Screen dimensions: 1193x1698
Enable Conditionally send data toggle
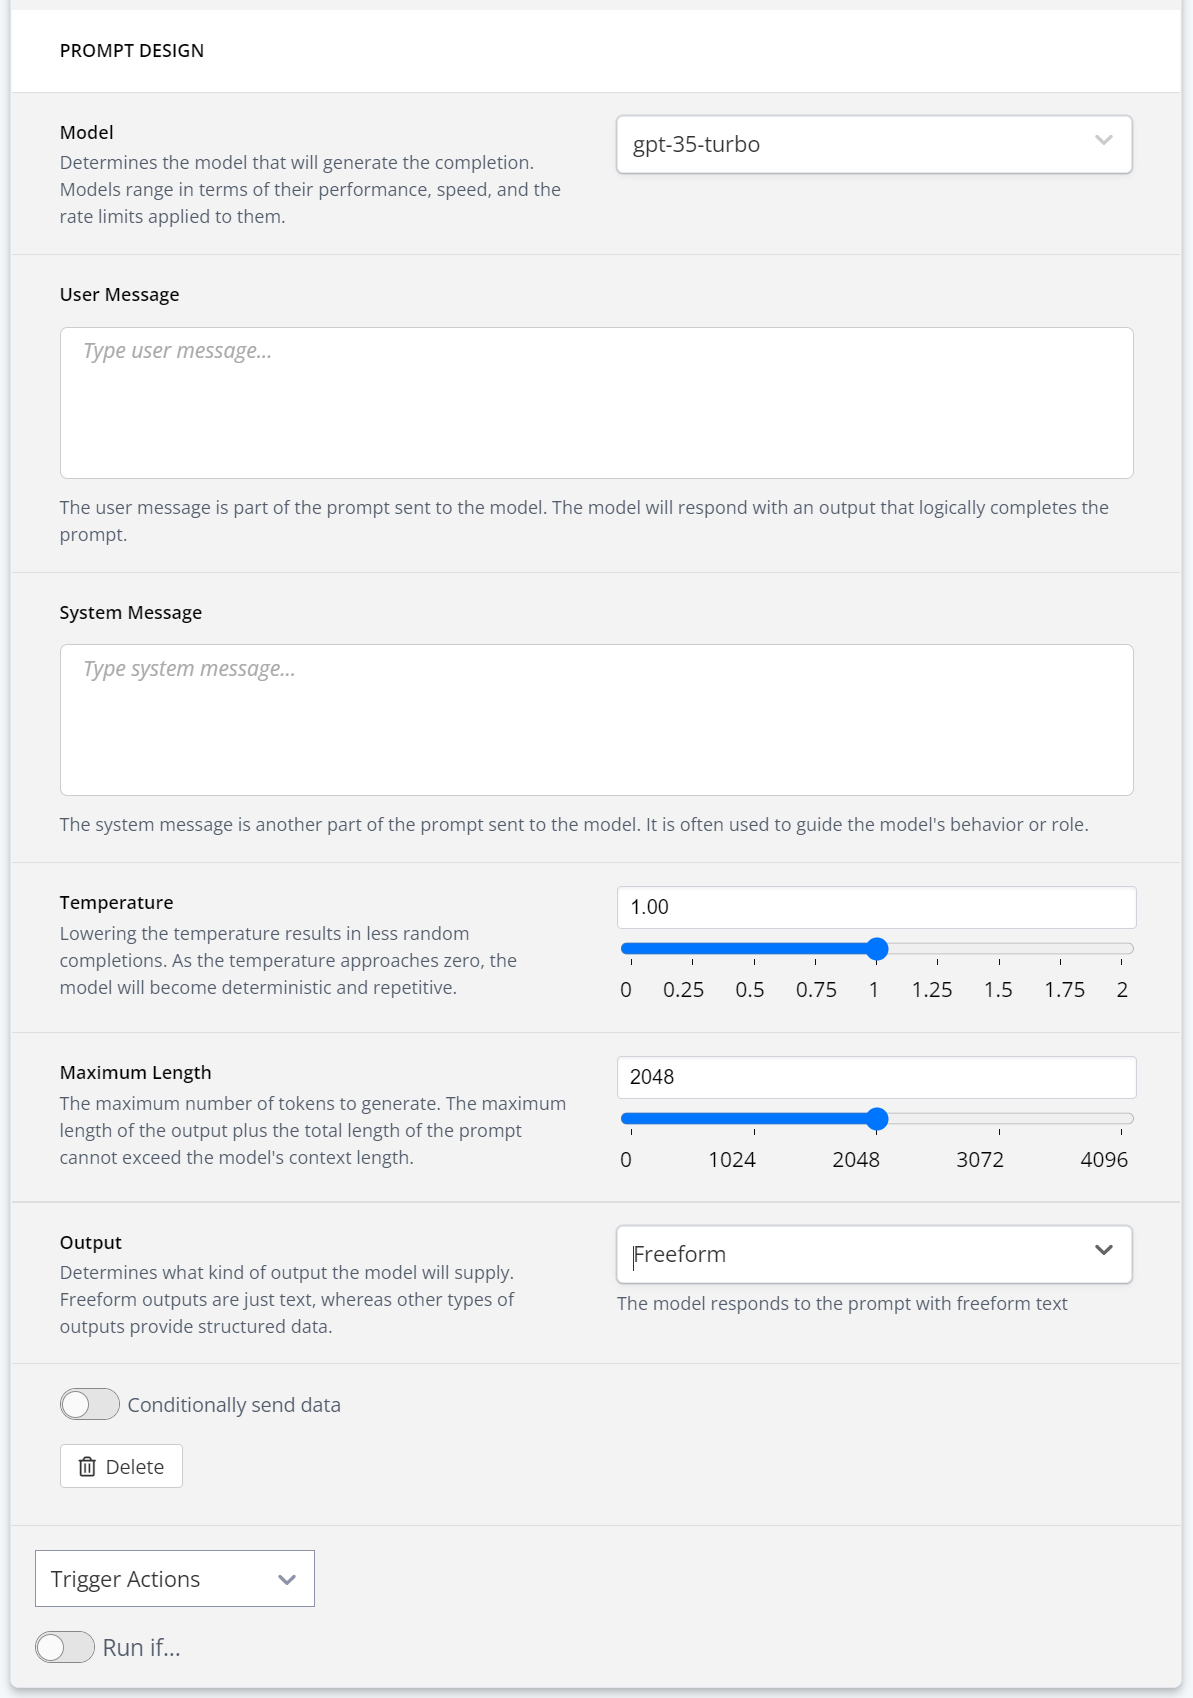pyautogui.click(x=90, y=1405)
